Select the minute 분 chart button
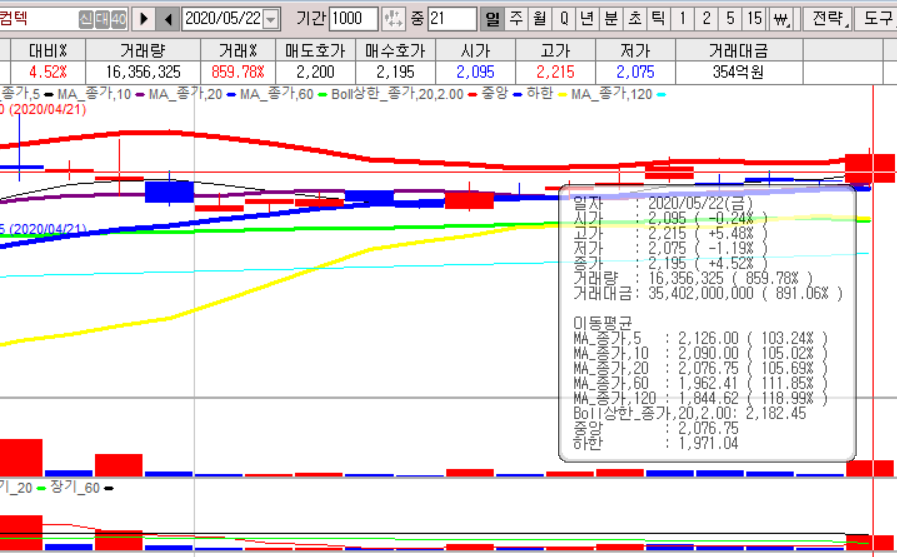The width and height of the screenshot is (897, 557). (x=611, y=19)
